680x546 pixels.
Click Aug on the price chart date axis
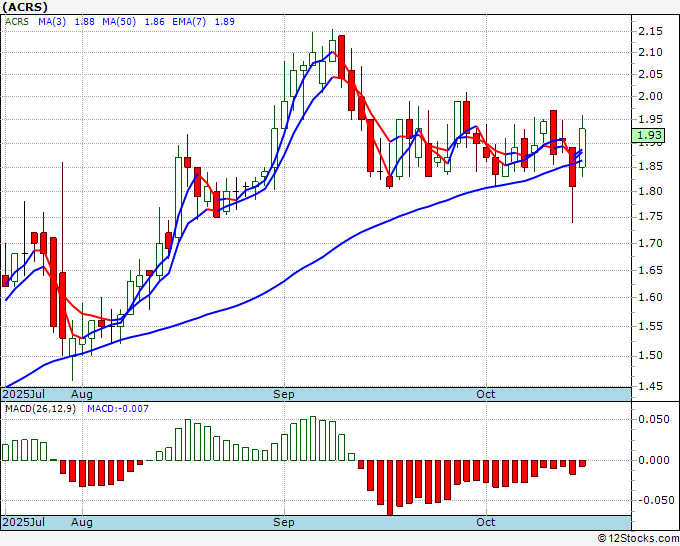point(82,394)
